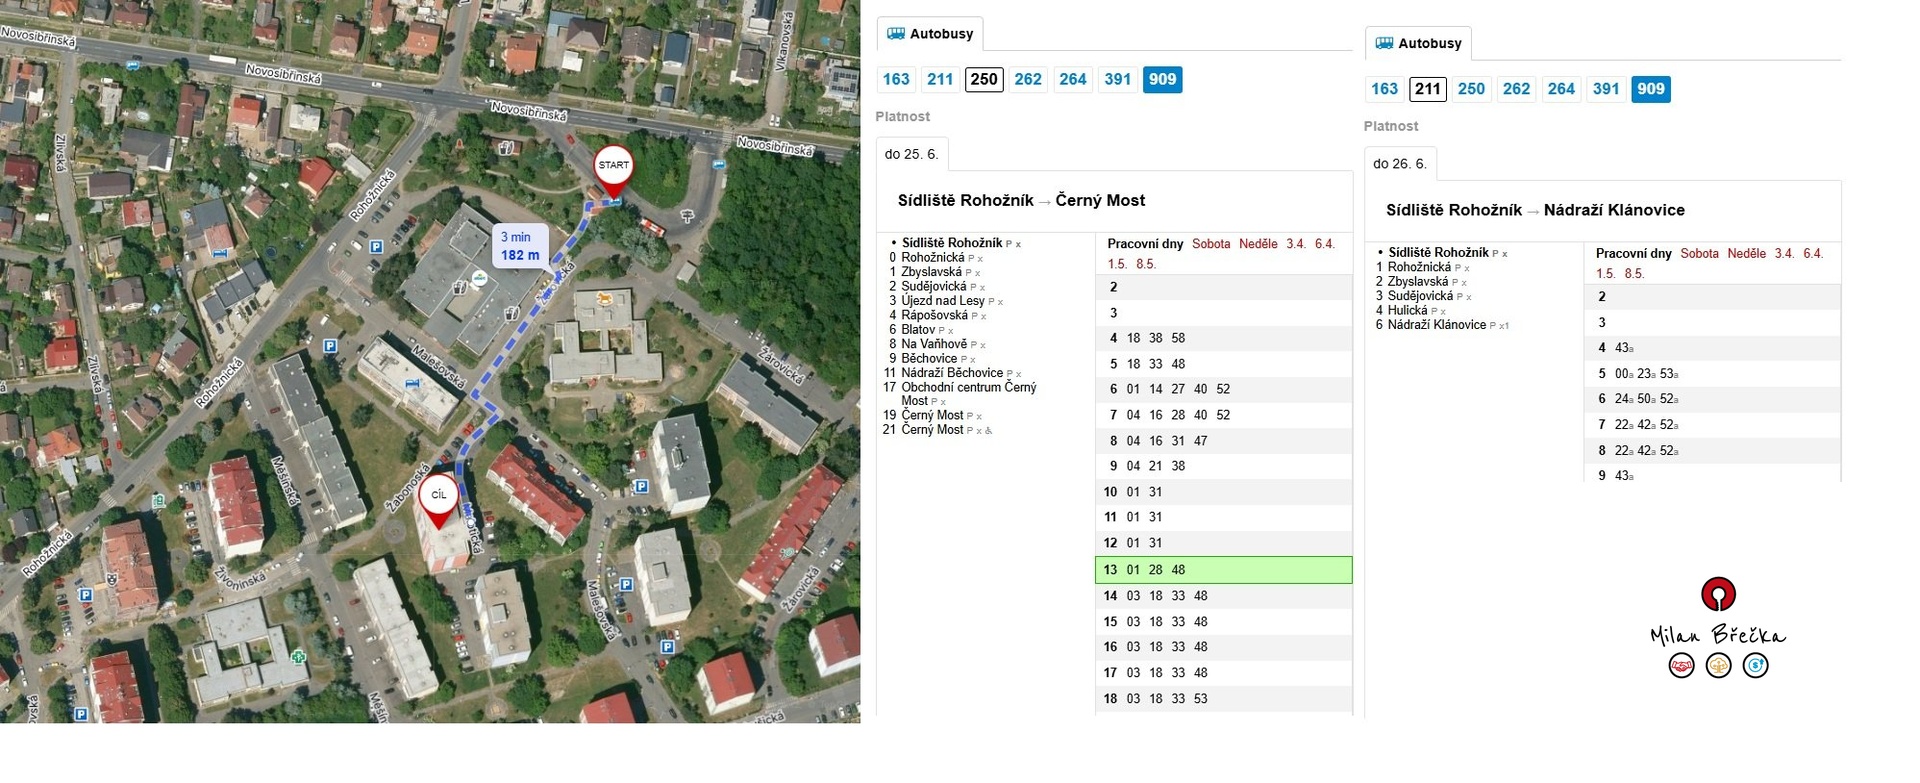Click the handshake icon under Milan Brečka
The width and height of the screenshot is (1920, 783).
click(1681, 666)
